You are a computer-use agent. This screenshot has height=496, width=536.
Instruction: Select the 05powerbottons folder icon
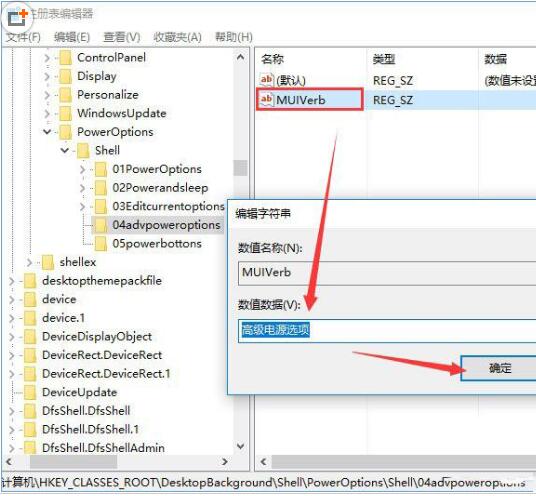point(100,243)
